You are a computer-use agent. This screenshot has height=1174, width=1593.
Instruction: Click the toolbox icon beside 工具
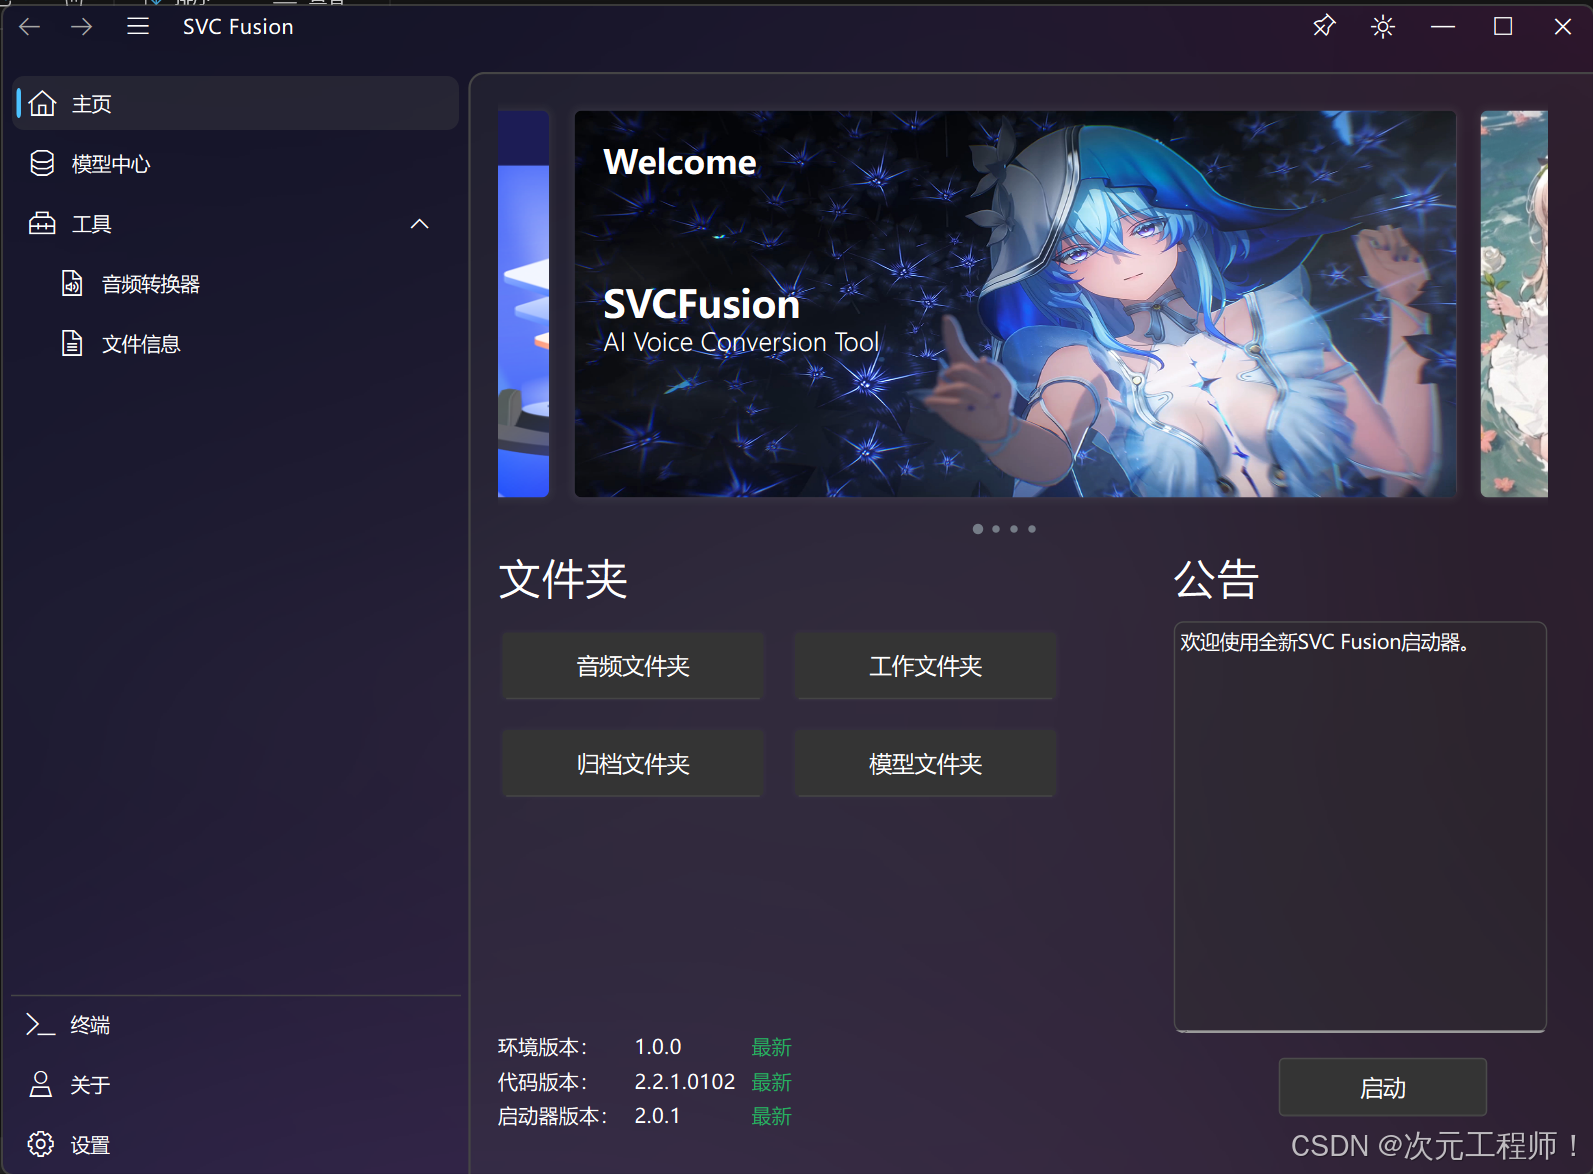point(42,223)
